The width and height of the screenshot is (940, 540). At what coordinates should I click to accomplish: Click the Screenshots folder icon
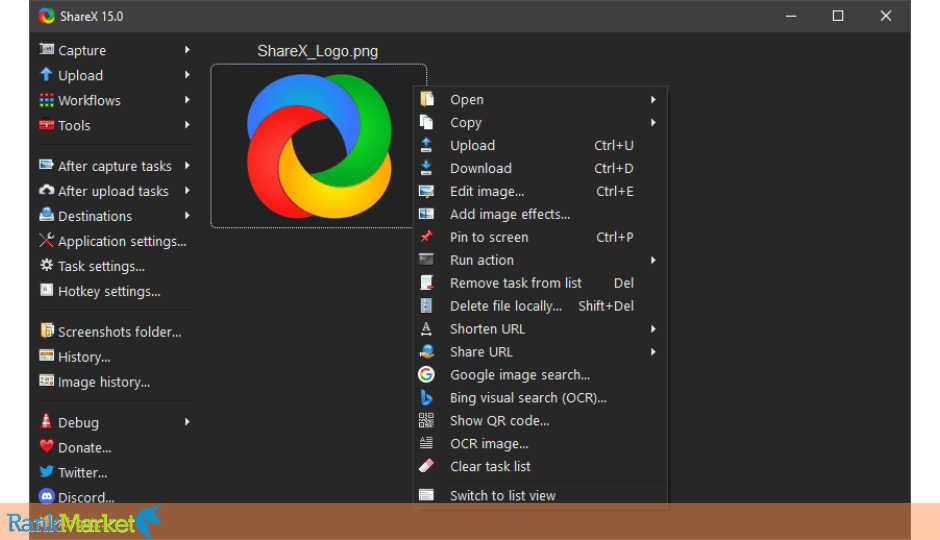[x=46, y=330]
